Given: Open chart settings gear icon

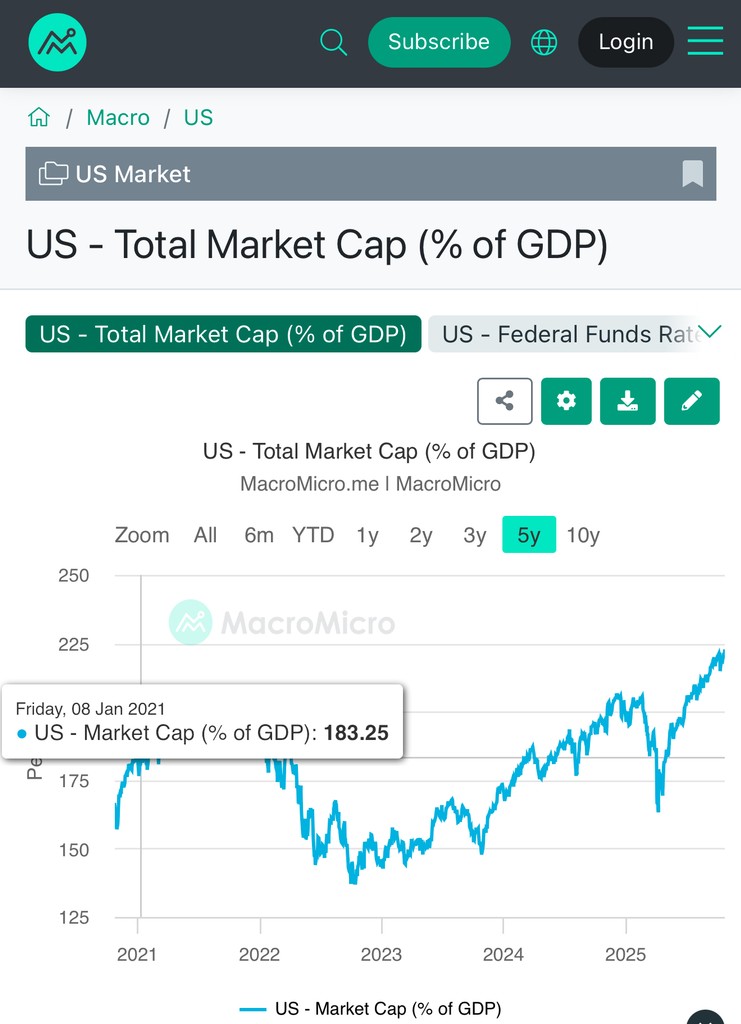Looking at the screenshot, I should pyautogui.click(x=566, y=401).
